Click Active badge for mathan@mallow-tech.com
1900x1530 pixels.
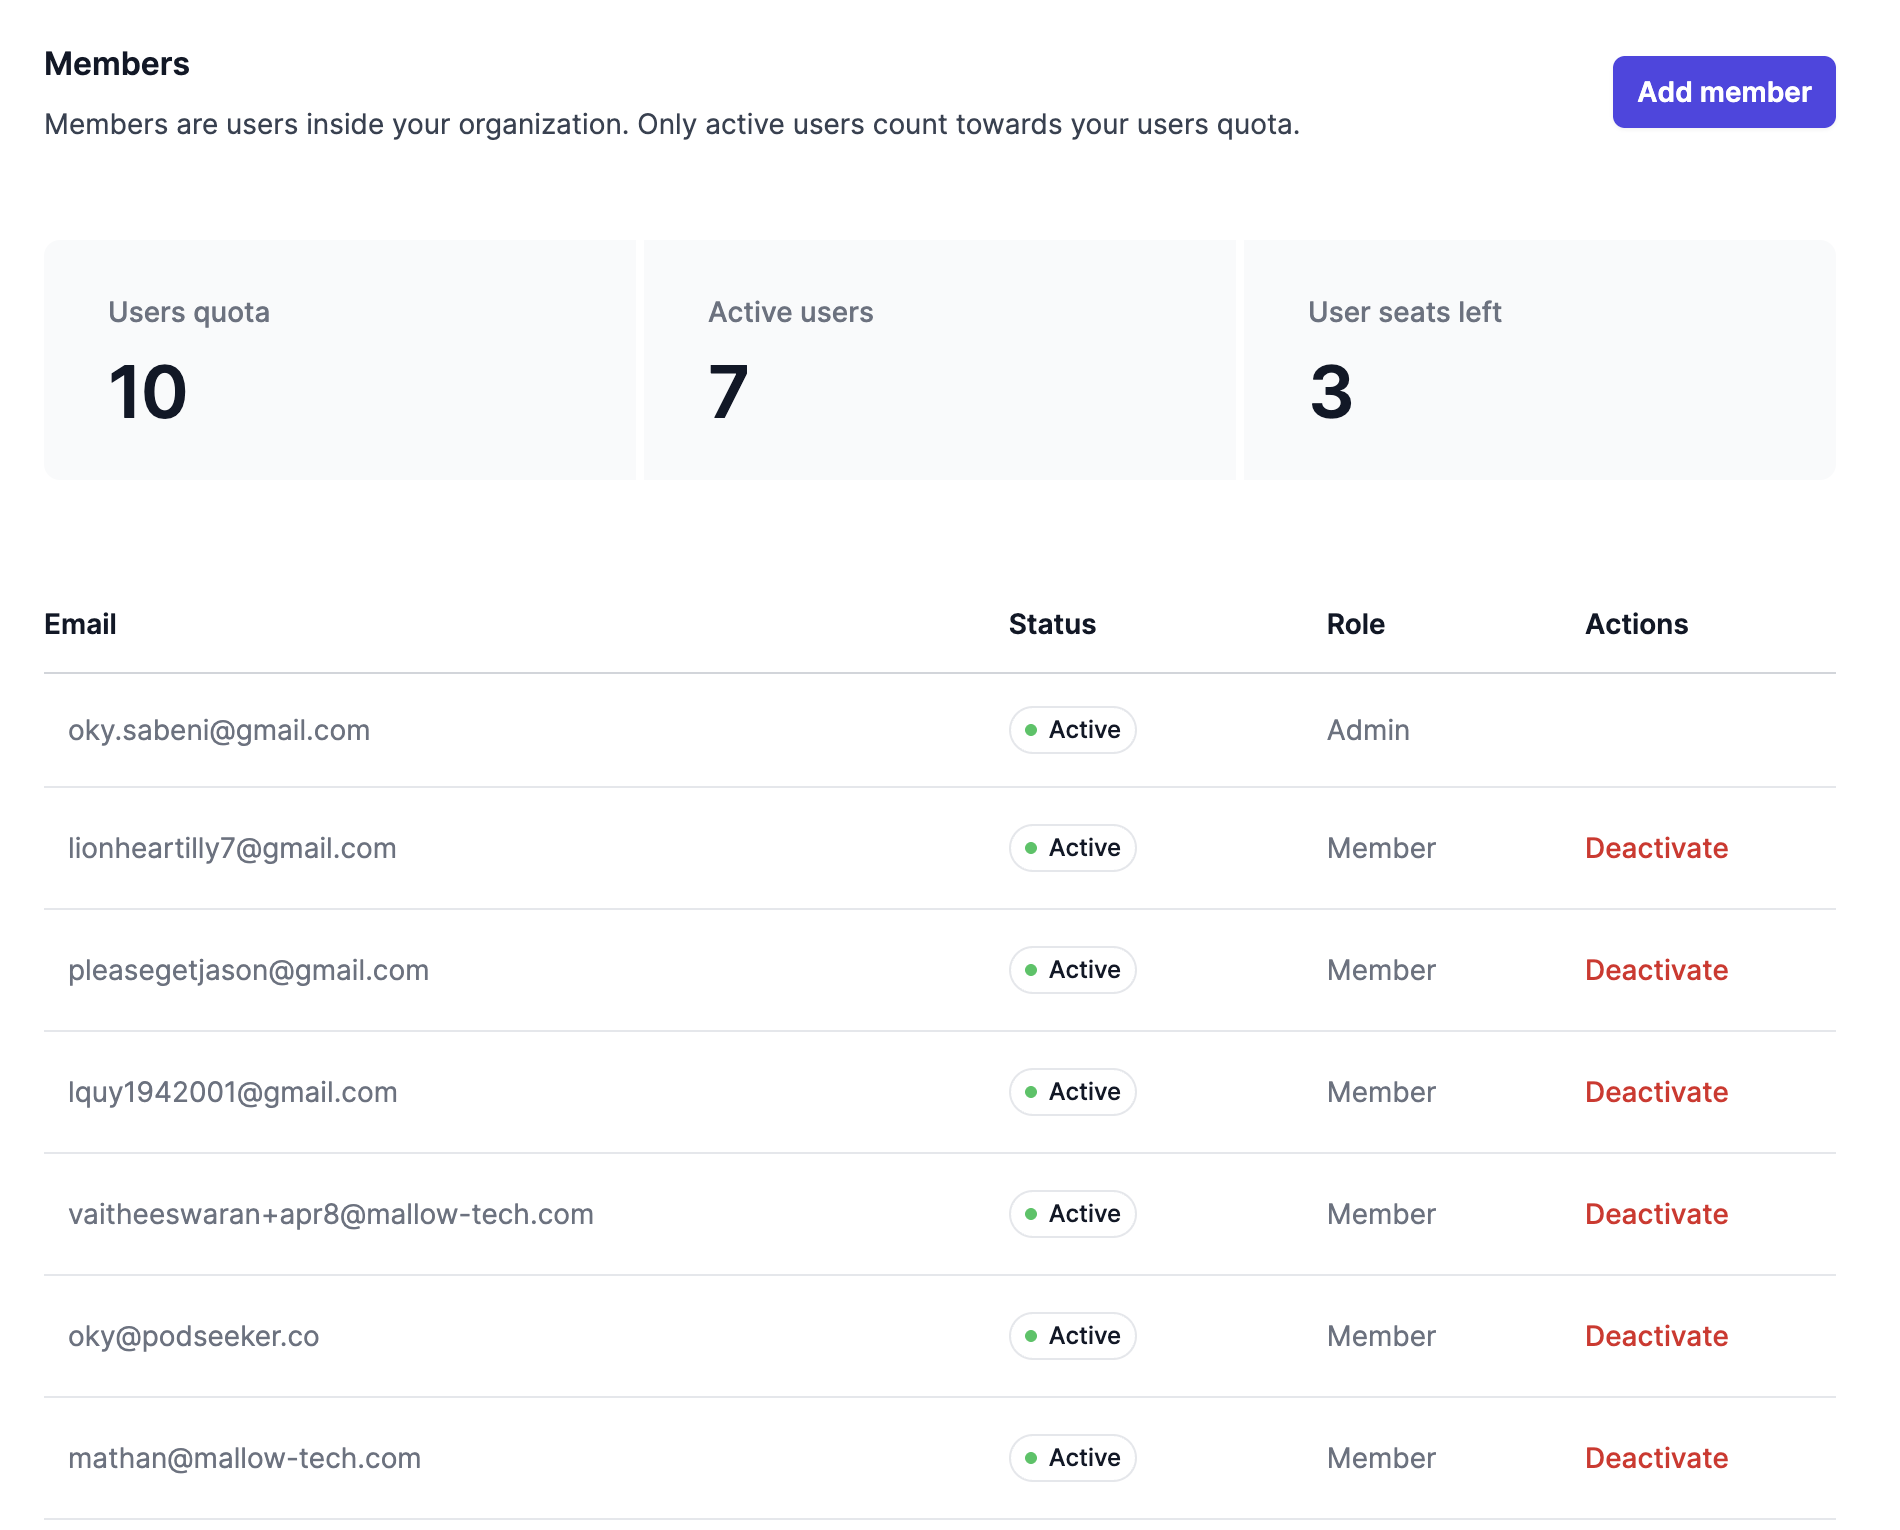coord(1072,1458)
